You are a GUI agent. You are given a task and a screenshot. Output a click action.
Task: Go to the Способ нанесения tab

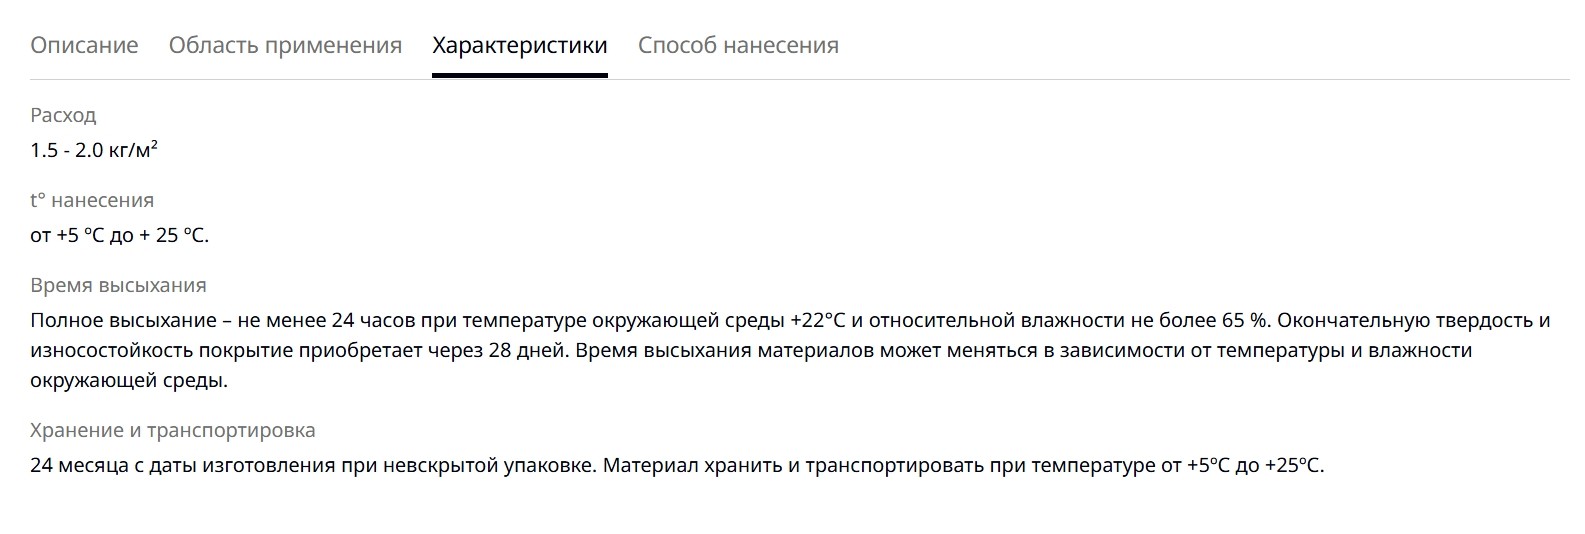tap(738, 45)
